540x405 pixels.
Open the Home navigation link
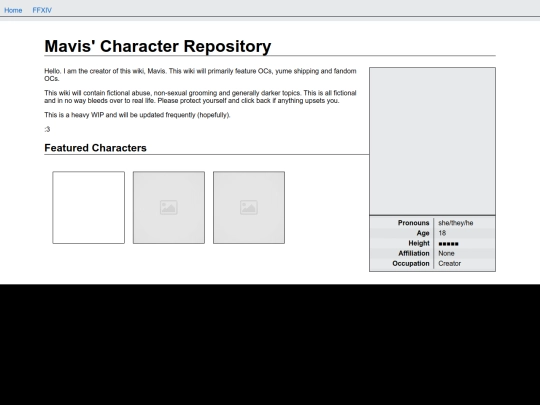[13, 10]
